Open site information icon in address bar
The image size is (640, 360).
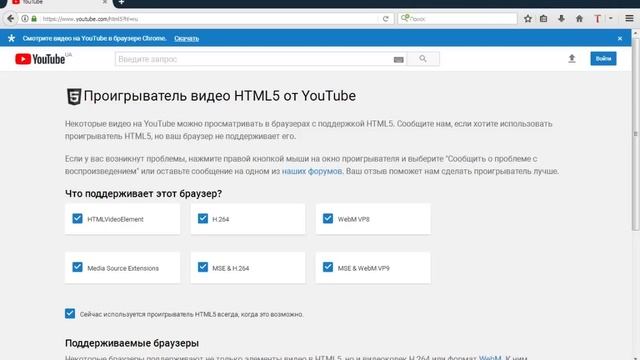click(25, 19)
